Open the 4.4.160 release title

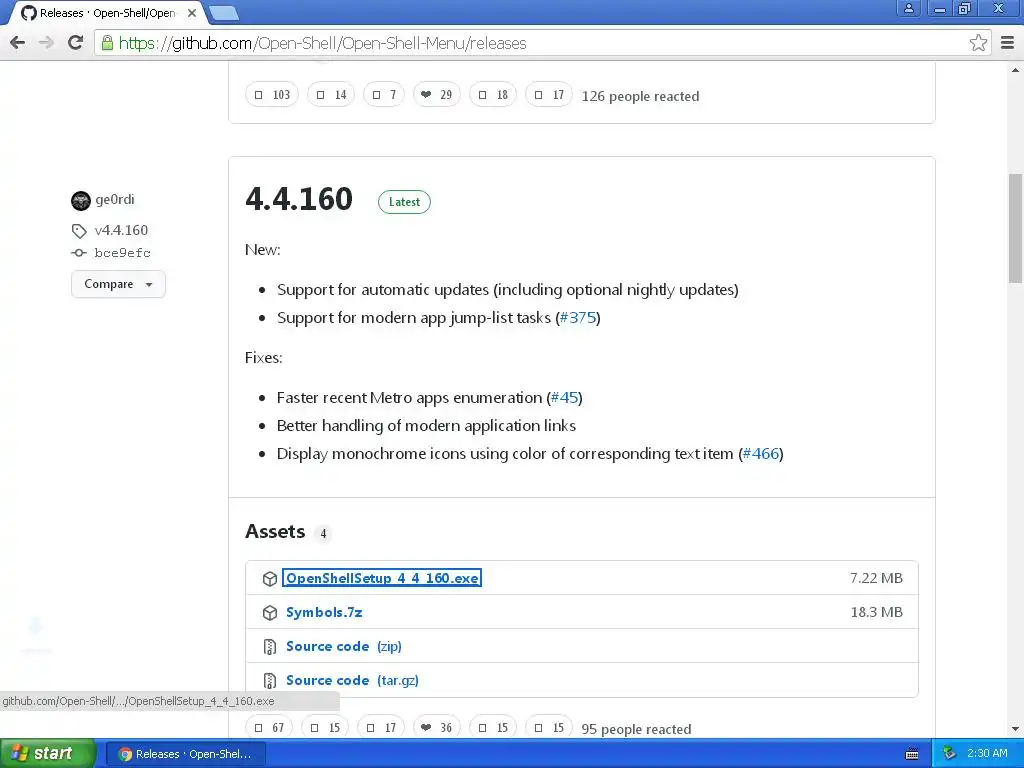[299, 199]
